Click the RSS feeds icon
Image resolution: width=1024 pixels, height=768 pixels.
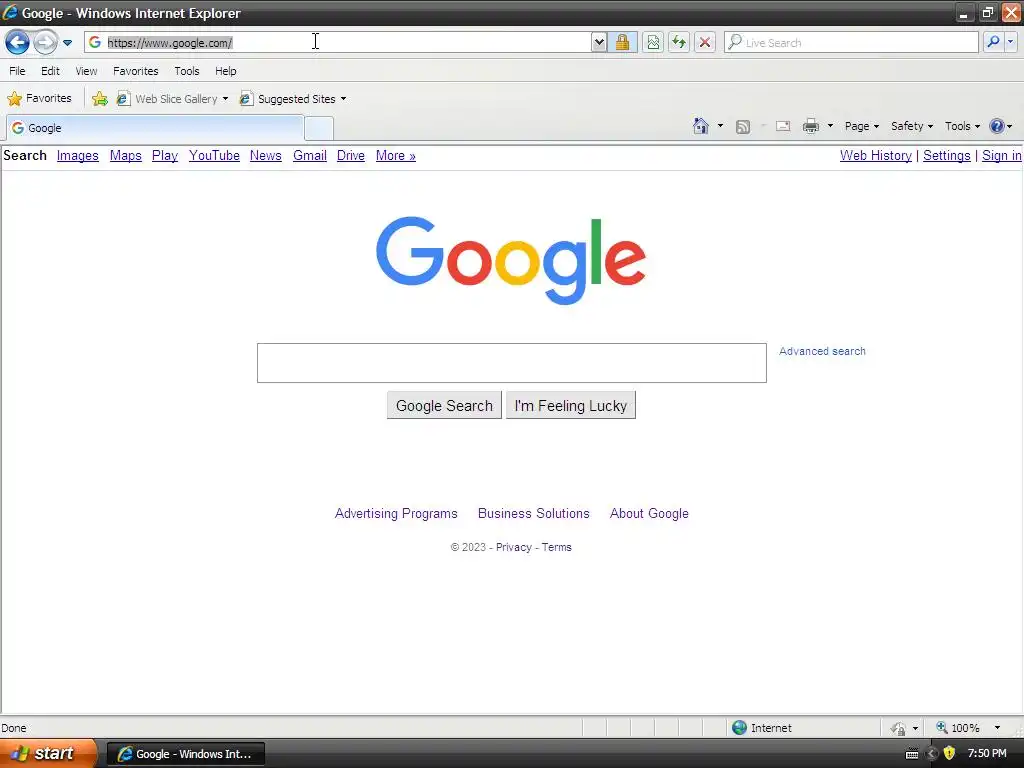pos(743,127)
